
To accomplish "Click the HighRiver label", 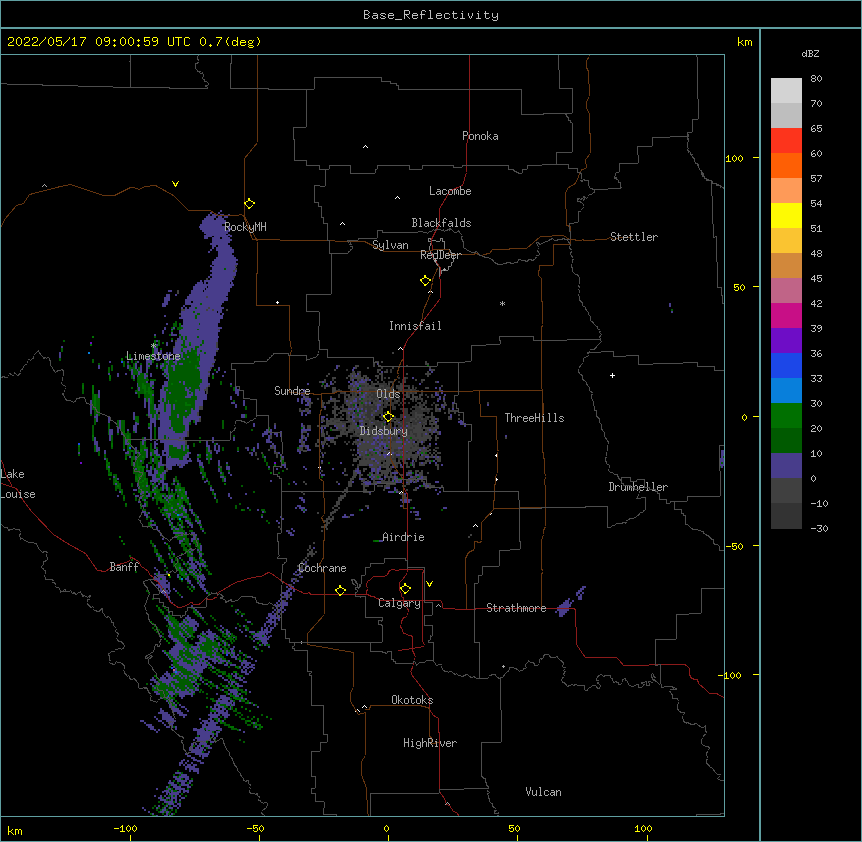I will [430, 743].
